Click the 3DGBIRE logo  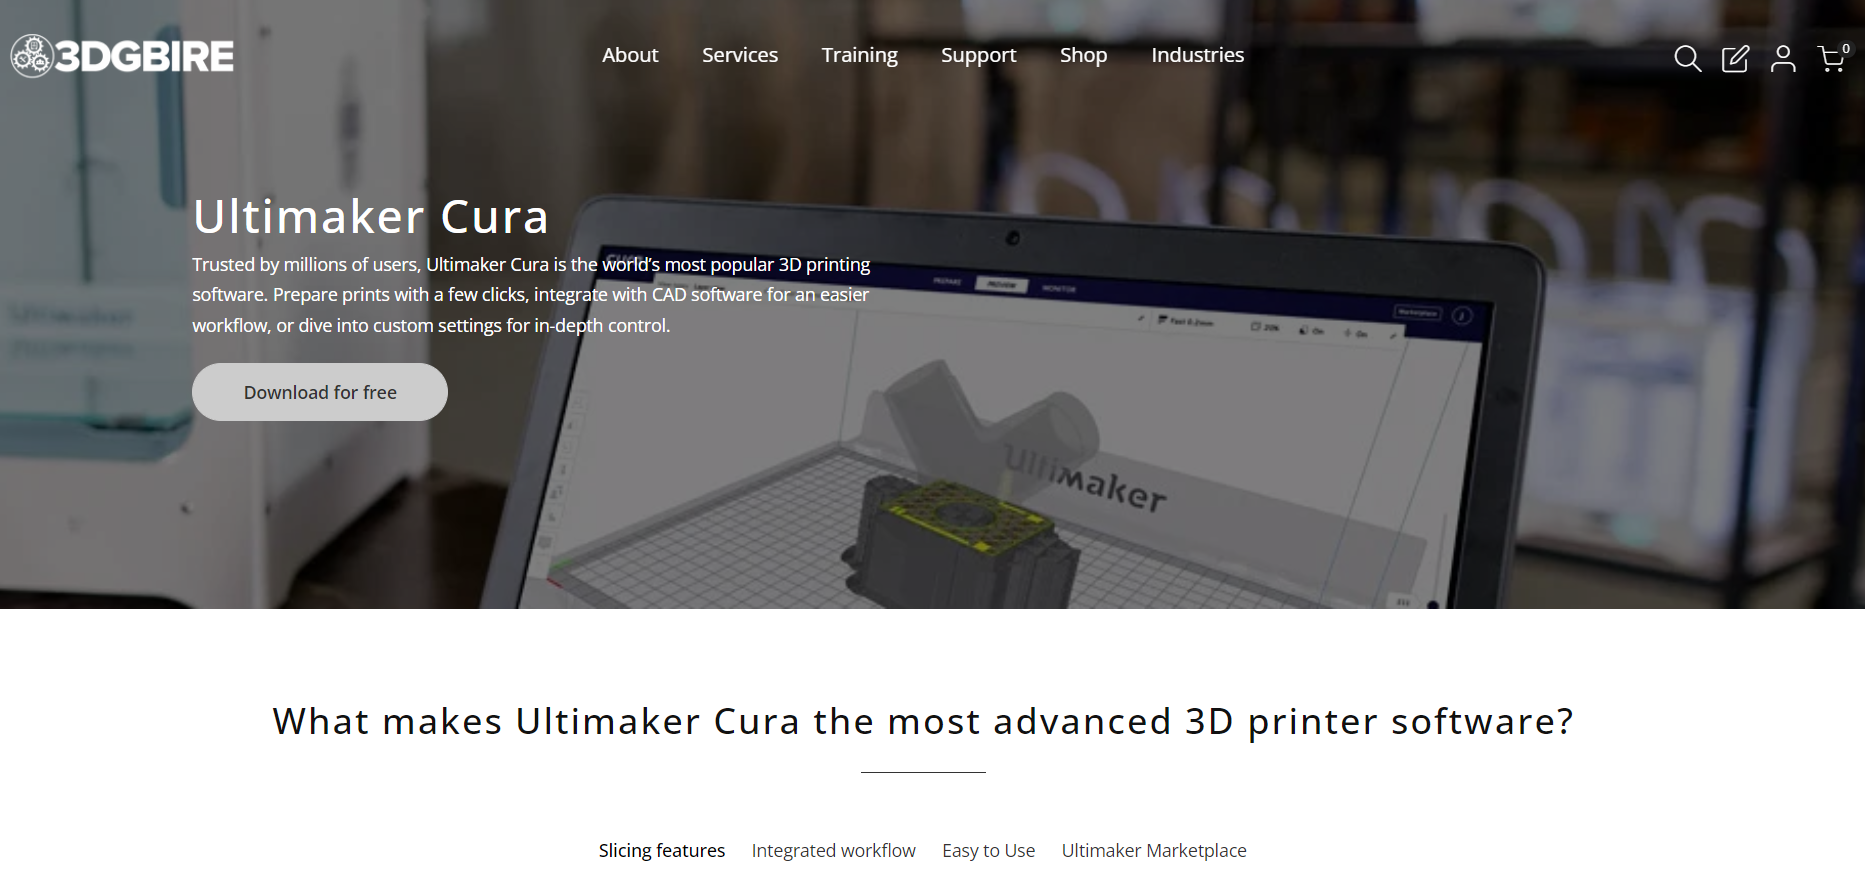(x=122, y=56)
